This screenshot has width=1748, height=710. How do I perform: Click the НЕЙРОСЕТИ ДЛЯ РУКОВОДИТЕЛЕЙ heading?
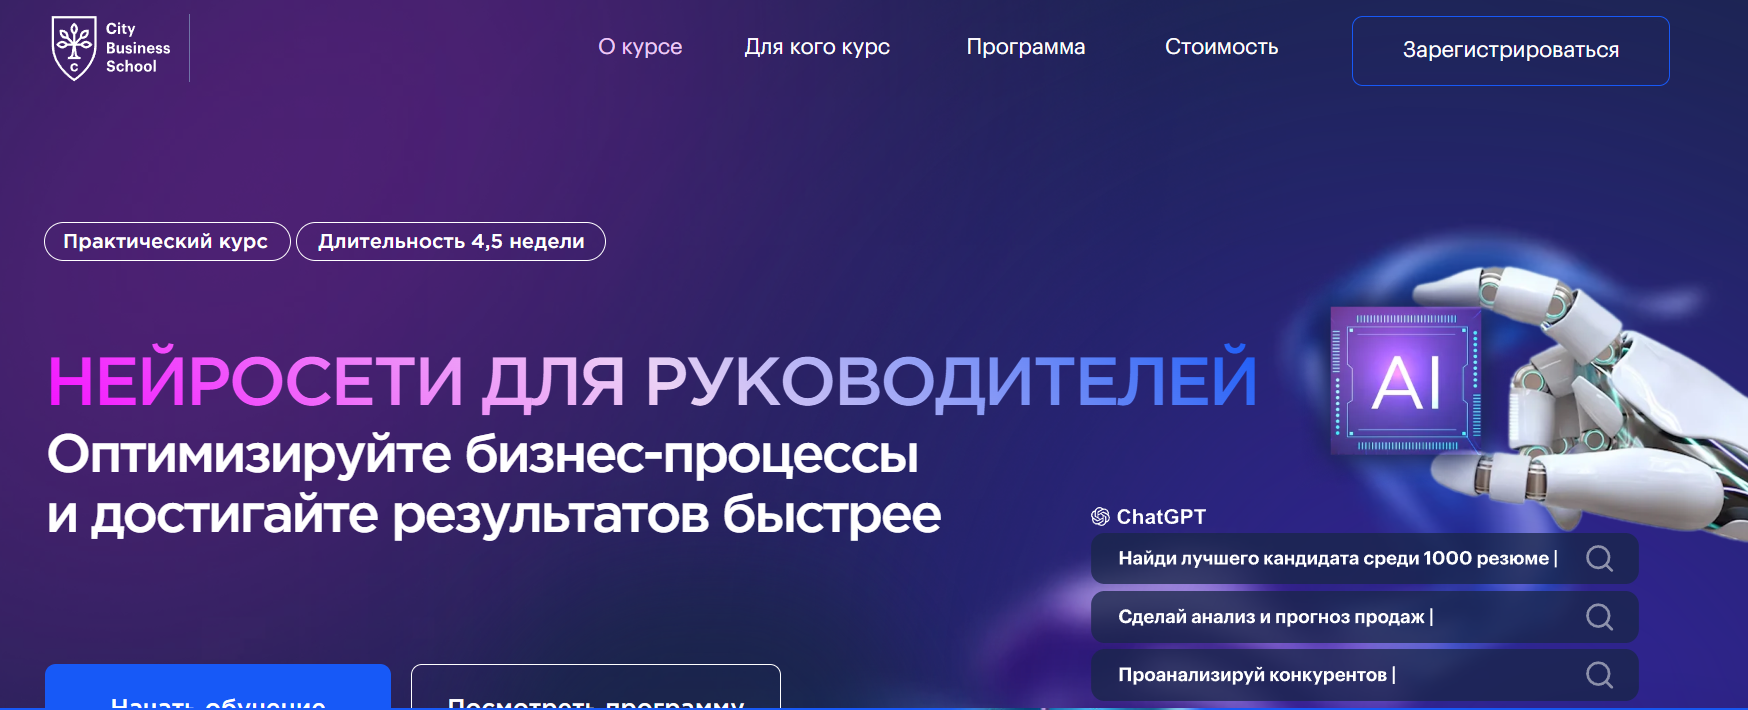pos(652,381)
